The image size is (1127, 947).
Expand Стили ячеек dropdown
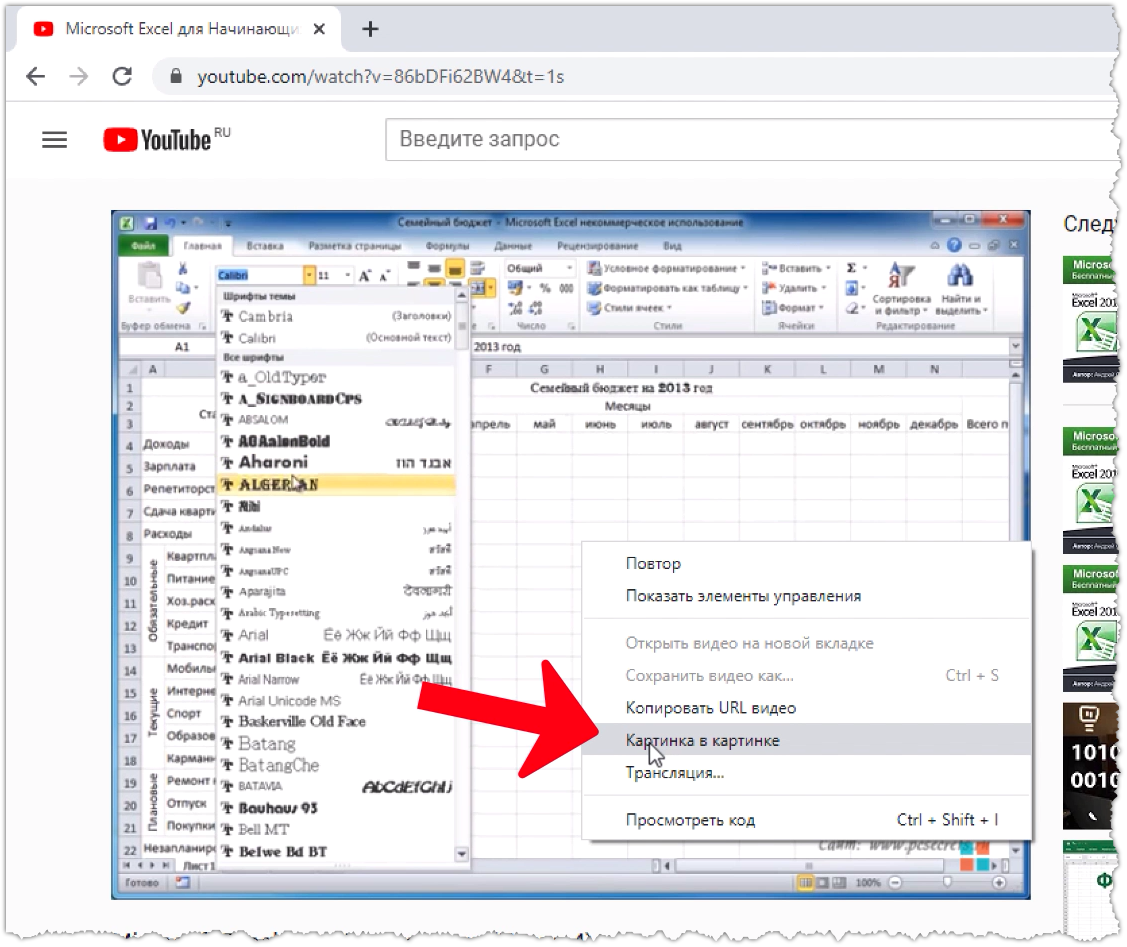click(669, 308)
